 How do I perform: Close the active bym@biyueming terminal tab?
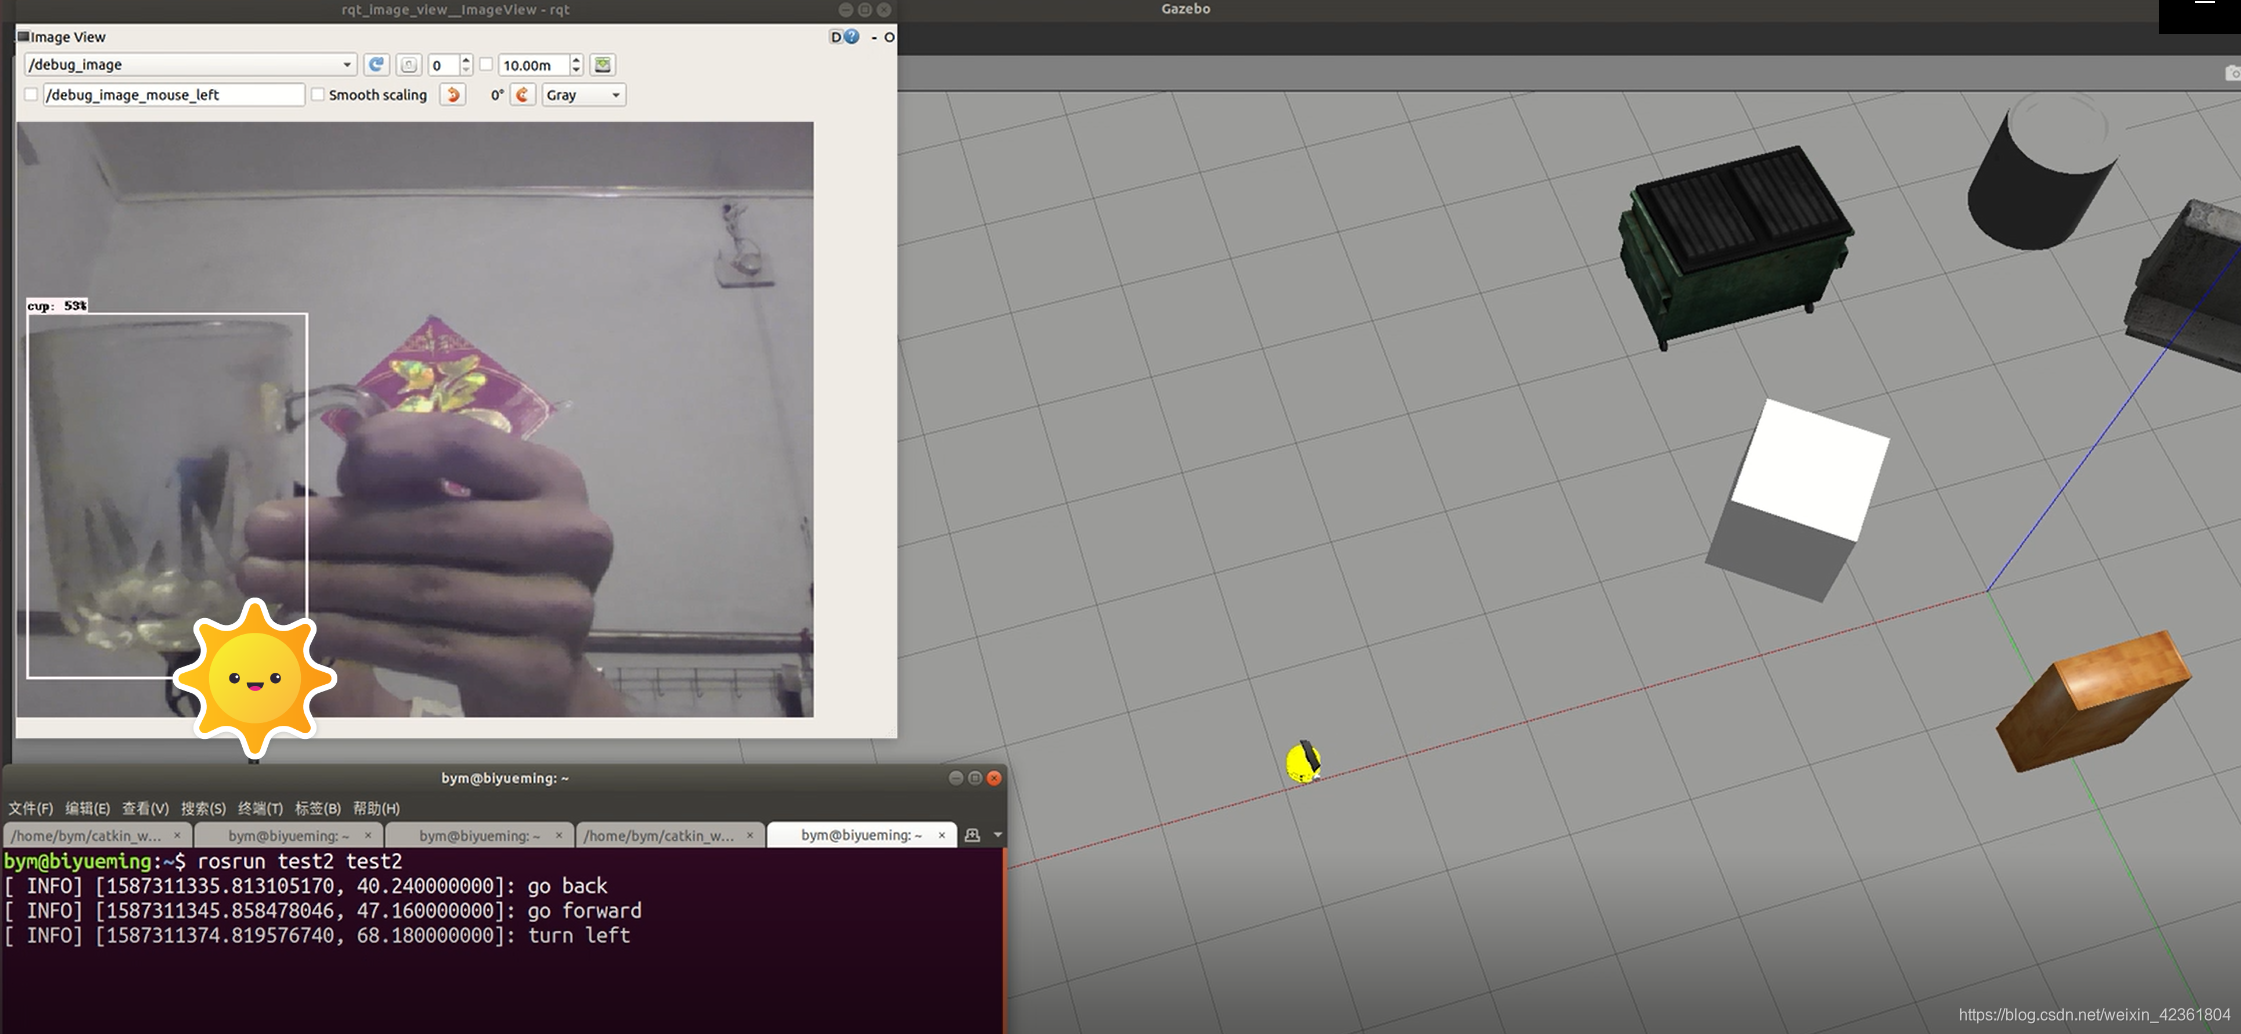pos(941,835)
